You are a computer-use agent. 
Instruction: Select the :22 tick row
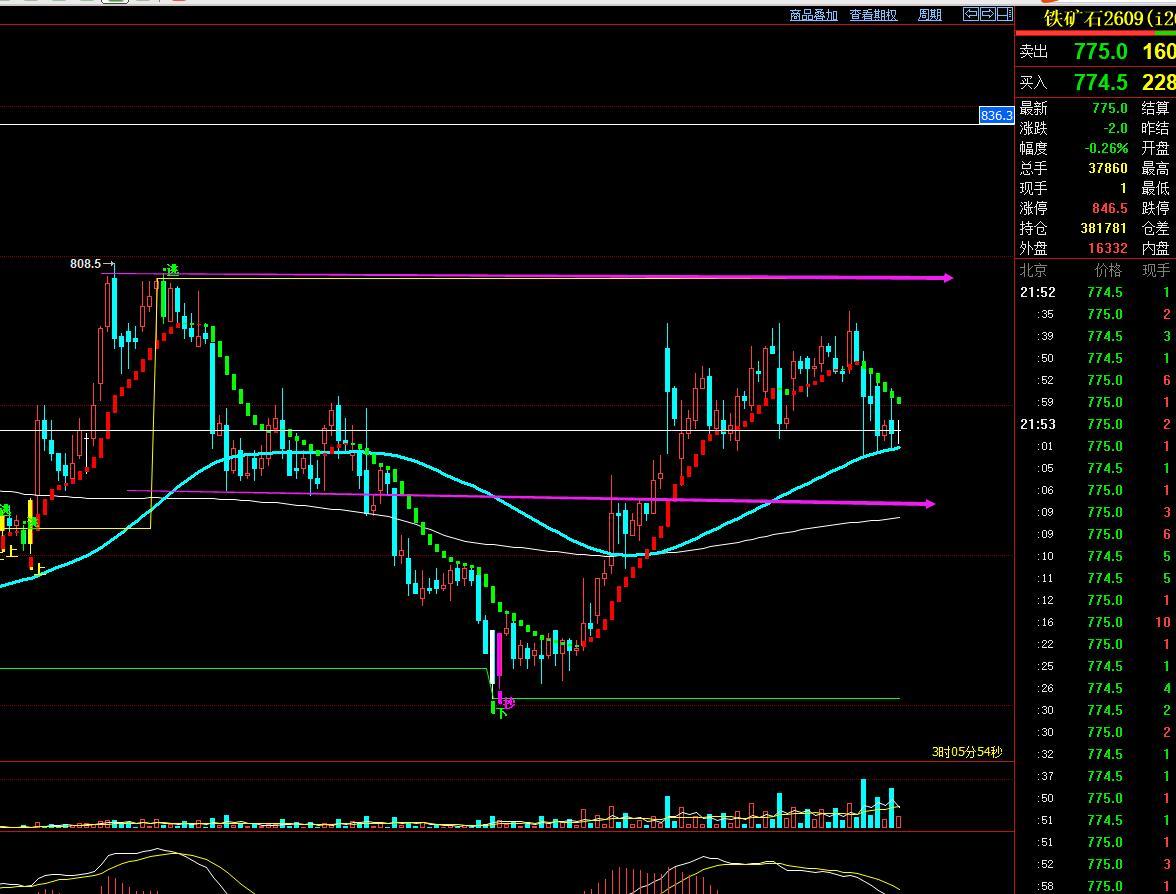pos(1095,644)
